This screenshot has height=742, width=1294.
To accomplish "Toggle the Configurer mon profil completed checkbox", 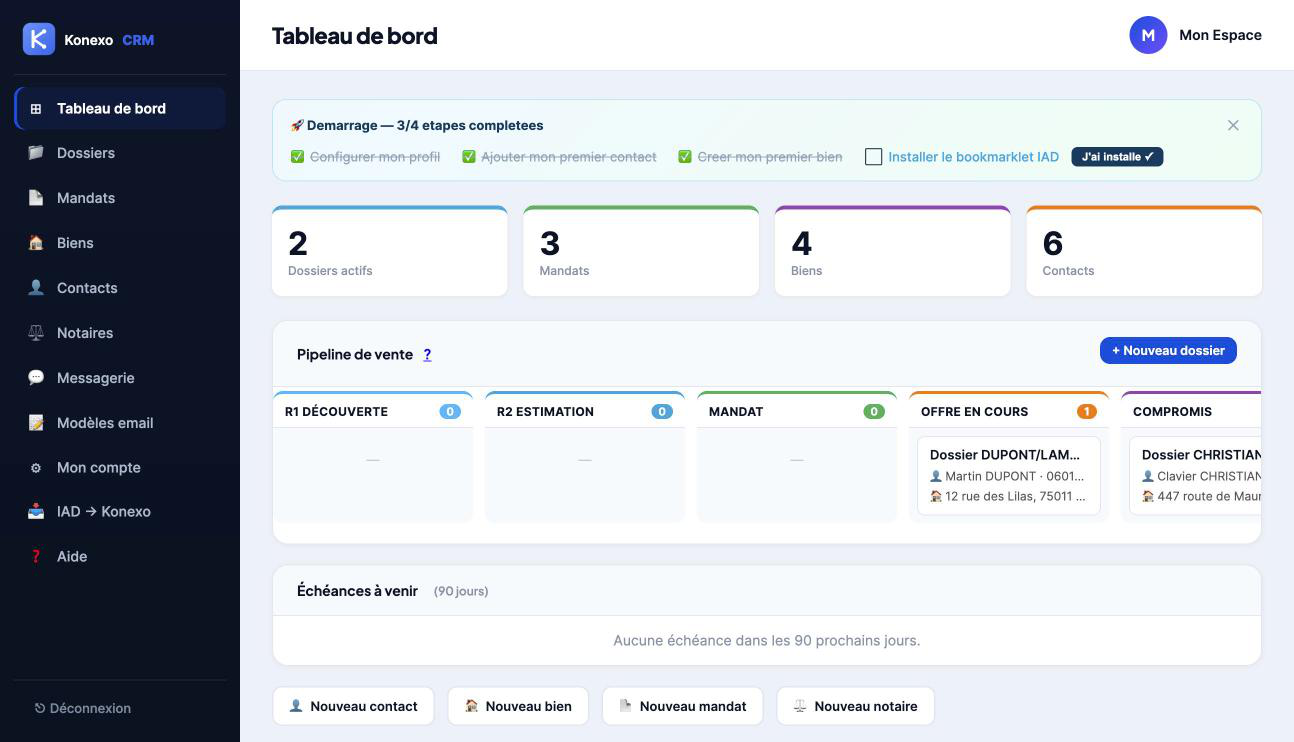I will tap(297, 157).
